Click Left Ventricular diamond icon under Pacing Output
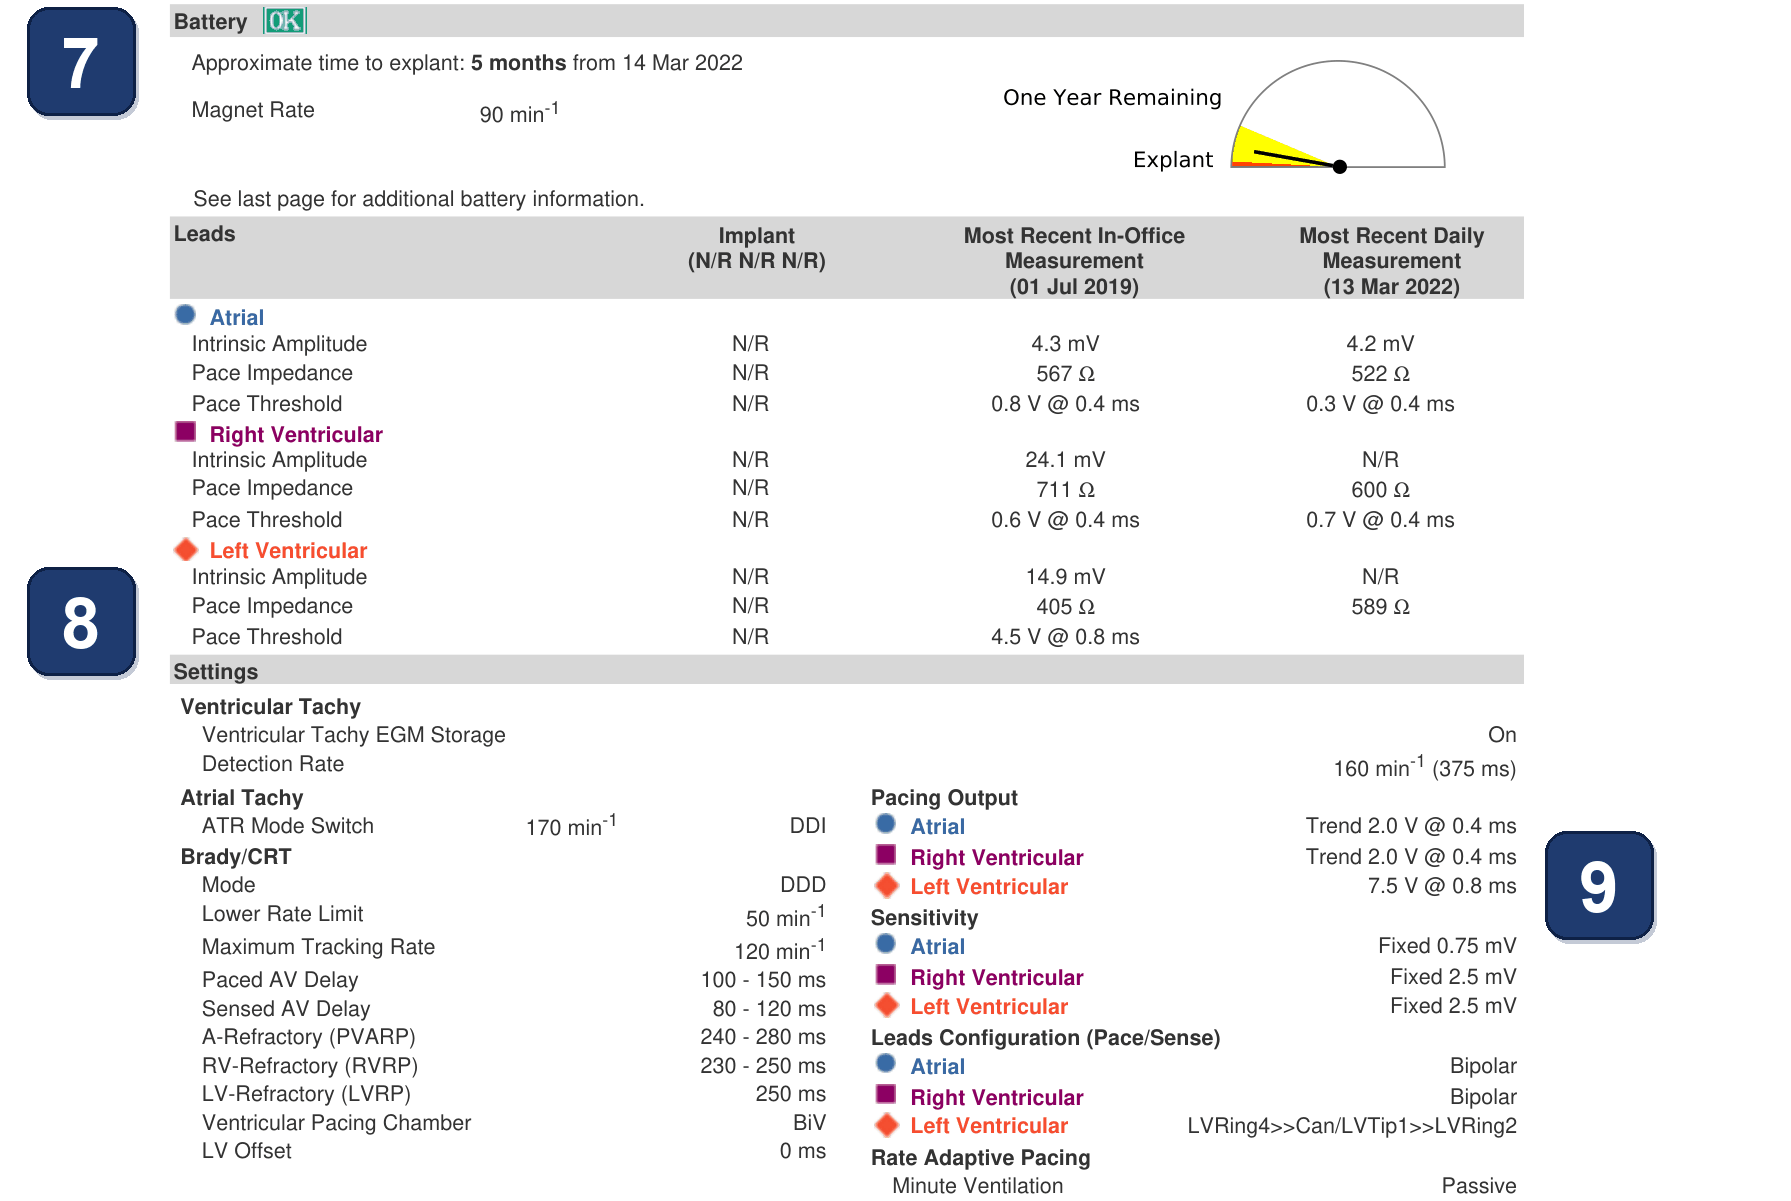Viewport: 1791px width, 1201px height. pos(887,885)
